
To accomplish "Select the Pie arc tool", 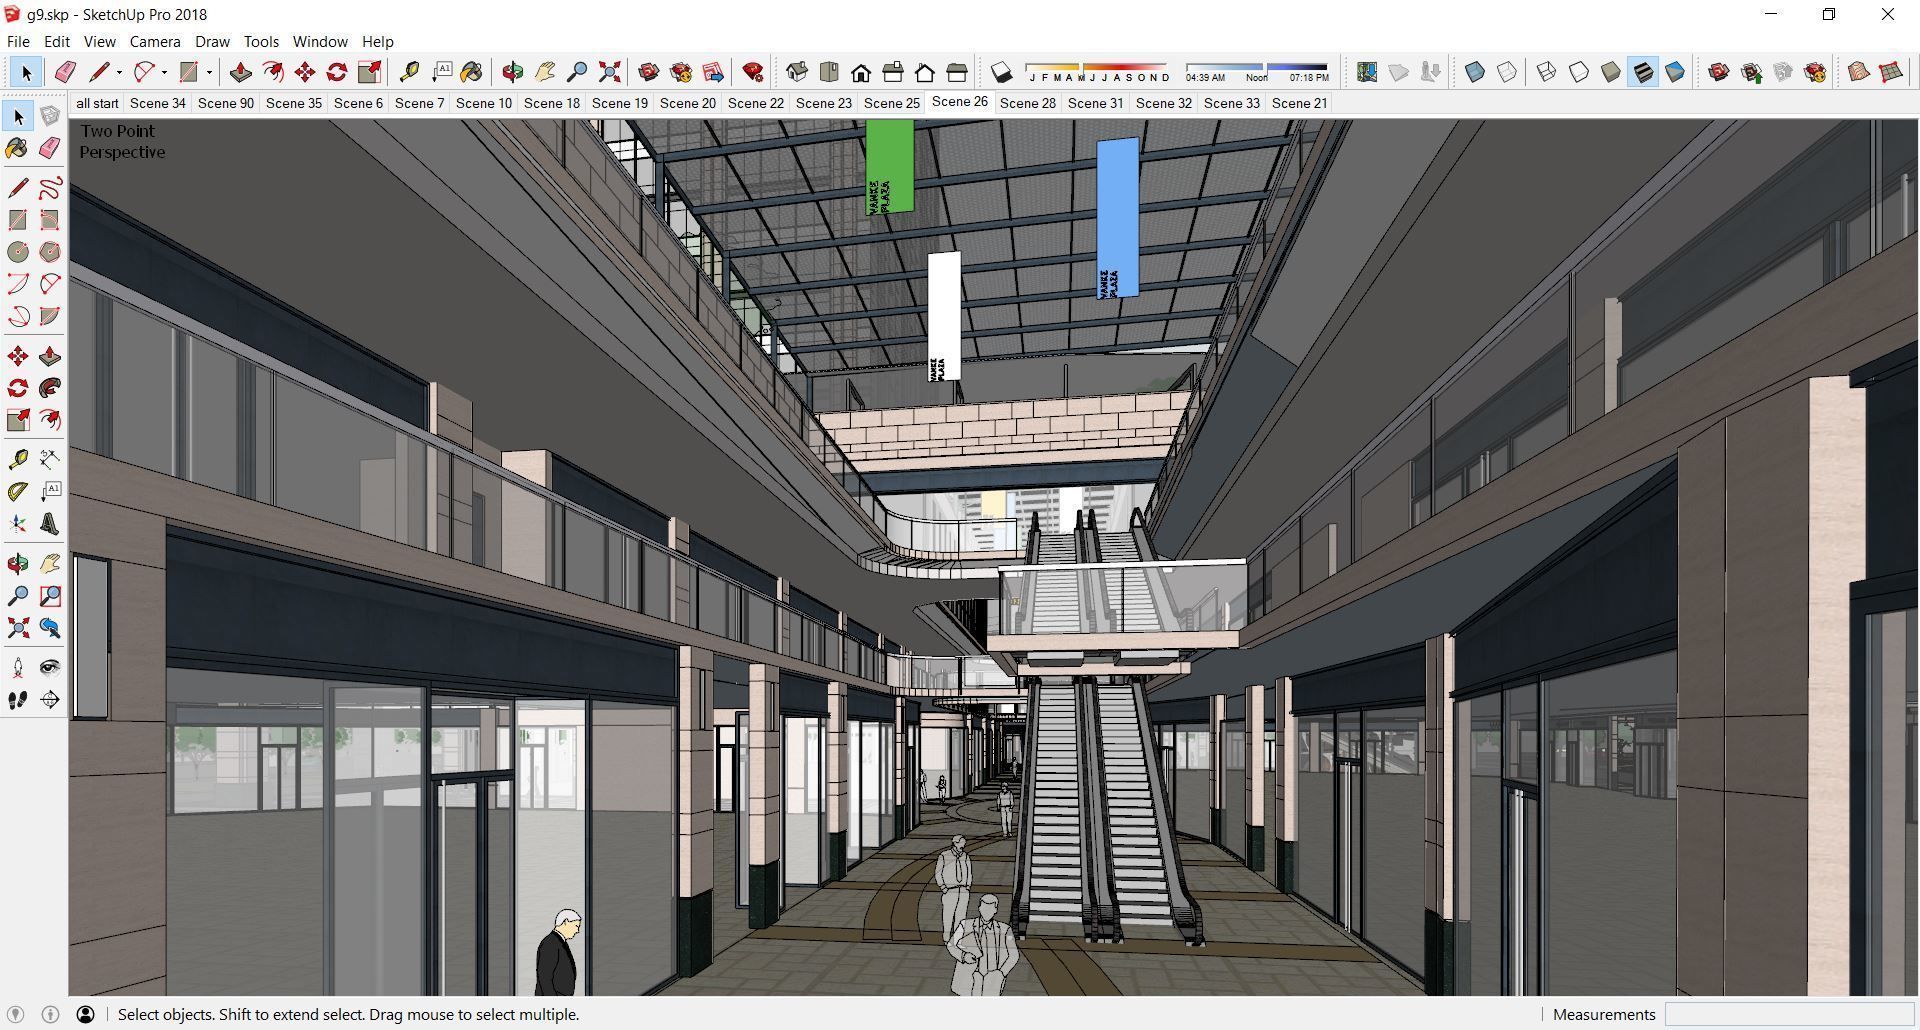I will click(x=50, y=316).
